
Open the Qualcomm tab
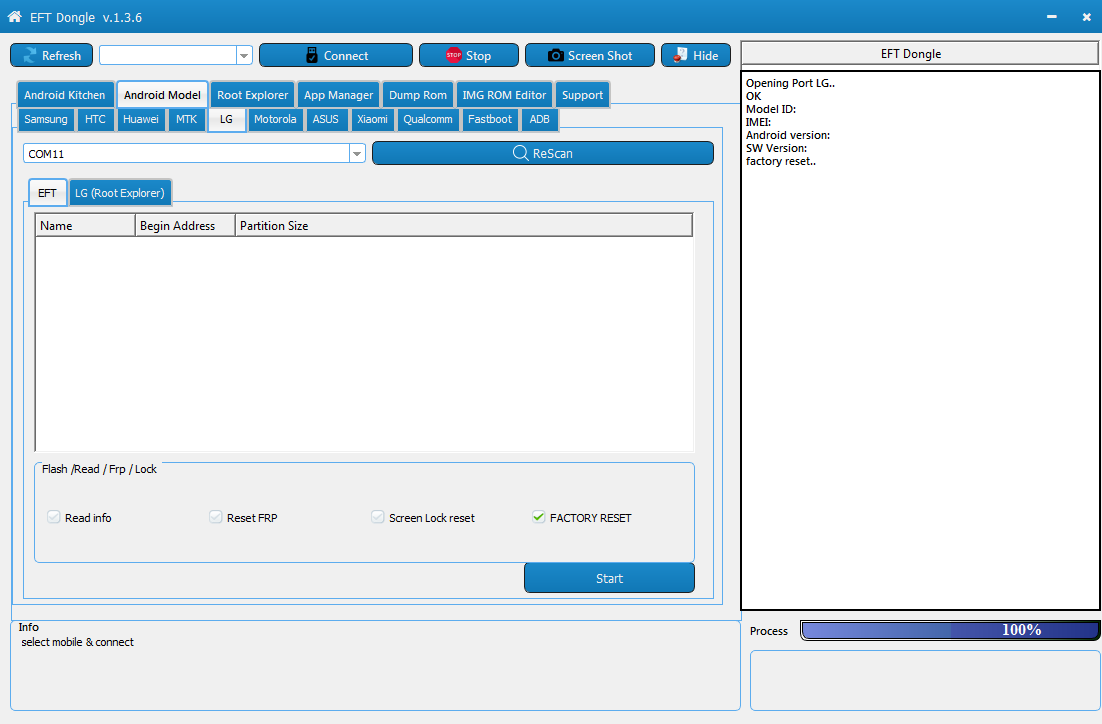coord(428,119)
